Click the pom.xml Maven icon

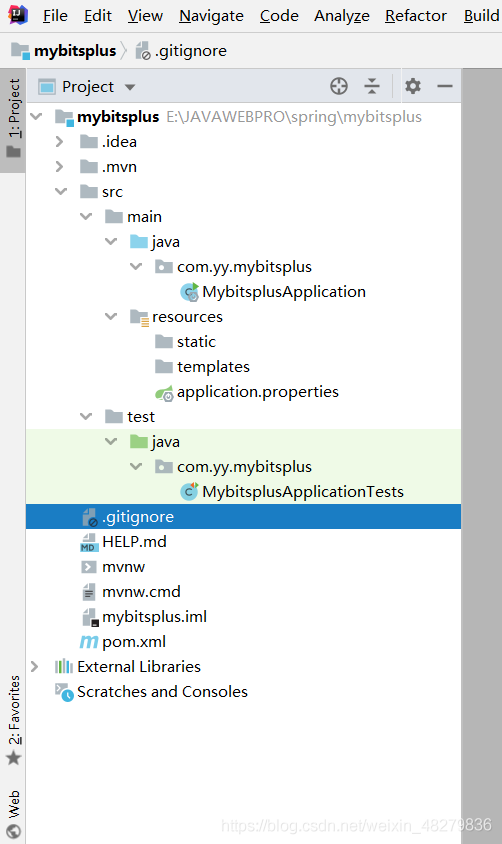click(89, 642)
